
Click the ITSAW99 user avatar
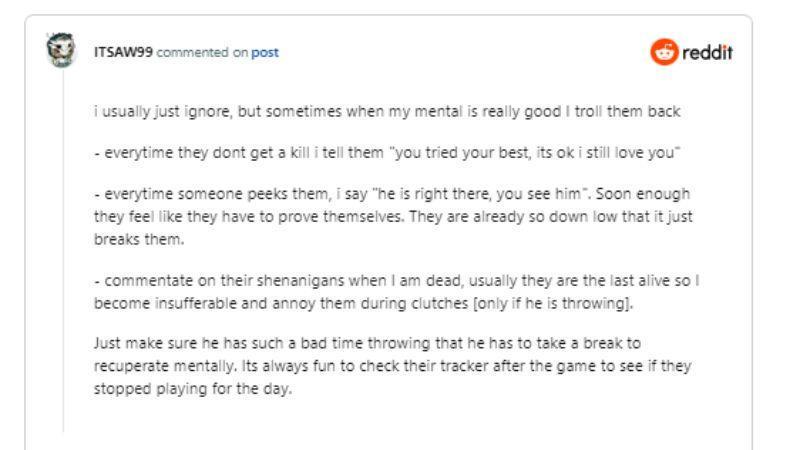coord(61,50)
